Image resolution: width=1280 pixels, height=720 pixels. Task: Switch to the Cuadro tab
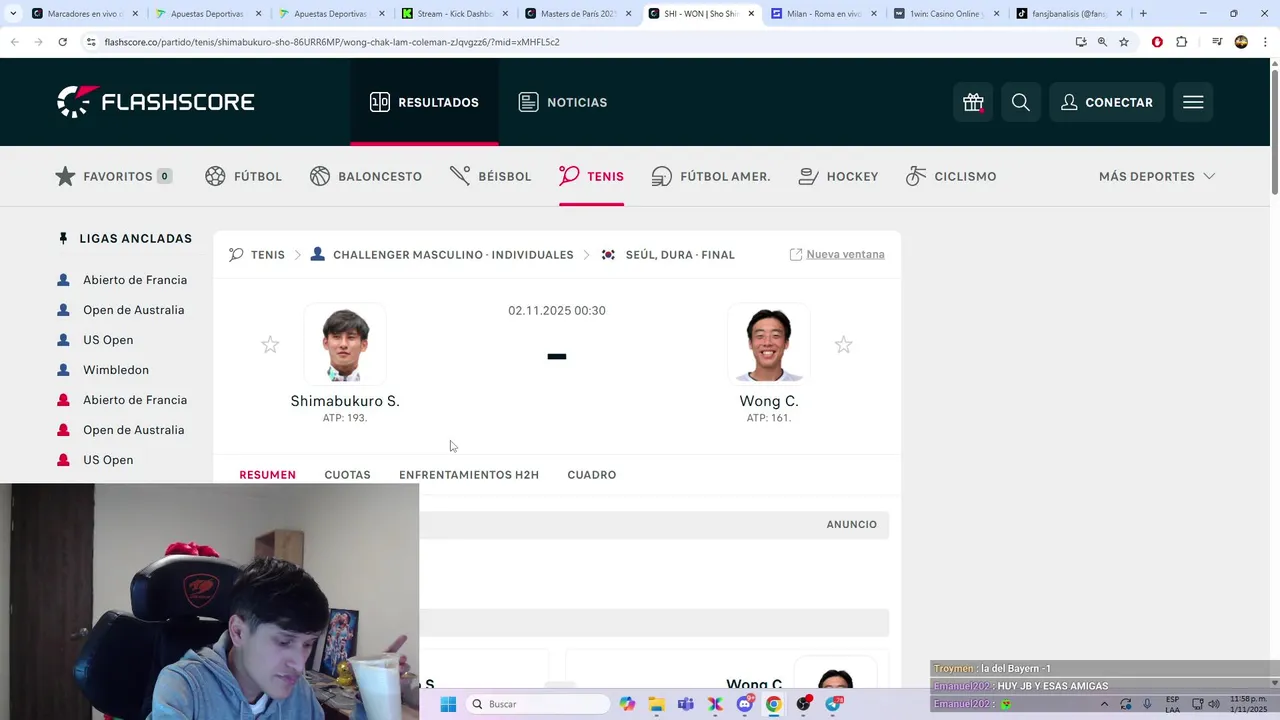click(x=591, y=475)
